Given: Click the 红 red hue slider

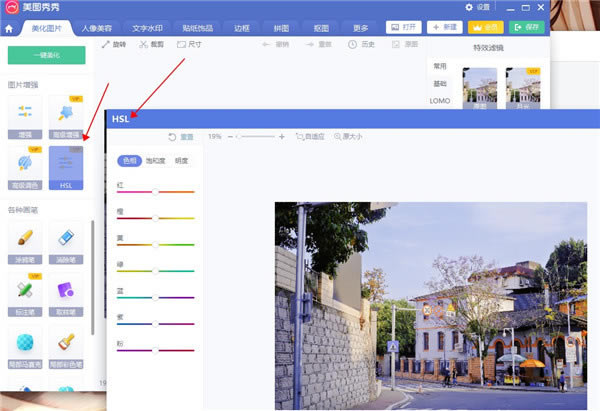Looking at the screenshot, I should coord(156,192).
